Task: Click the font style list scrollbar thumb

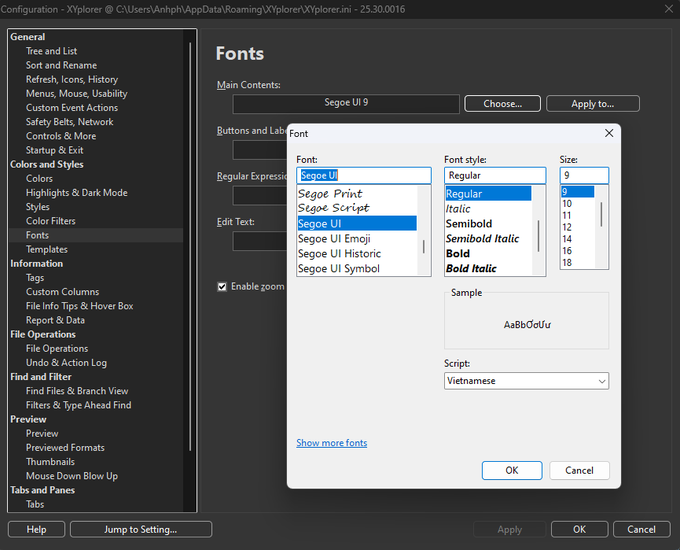Action: tap(538, 236)
